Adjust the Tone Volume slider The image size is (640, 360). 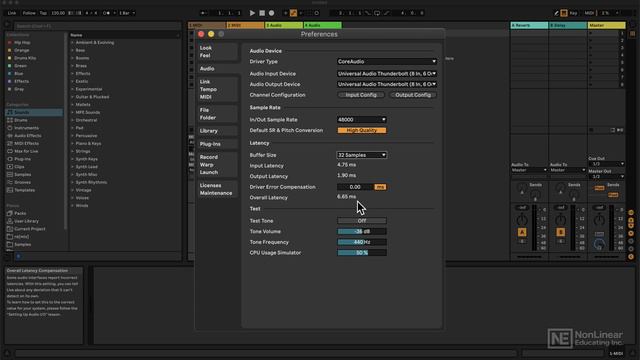point(362,231)
